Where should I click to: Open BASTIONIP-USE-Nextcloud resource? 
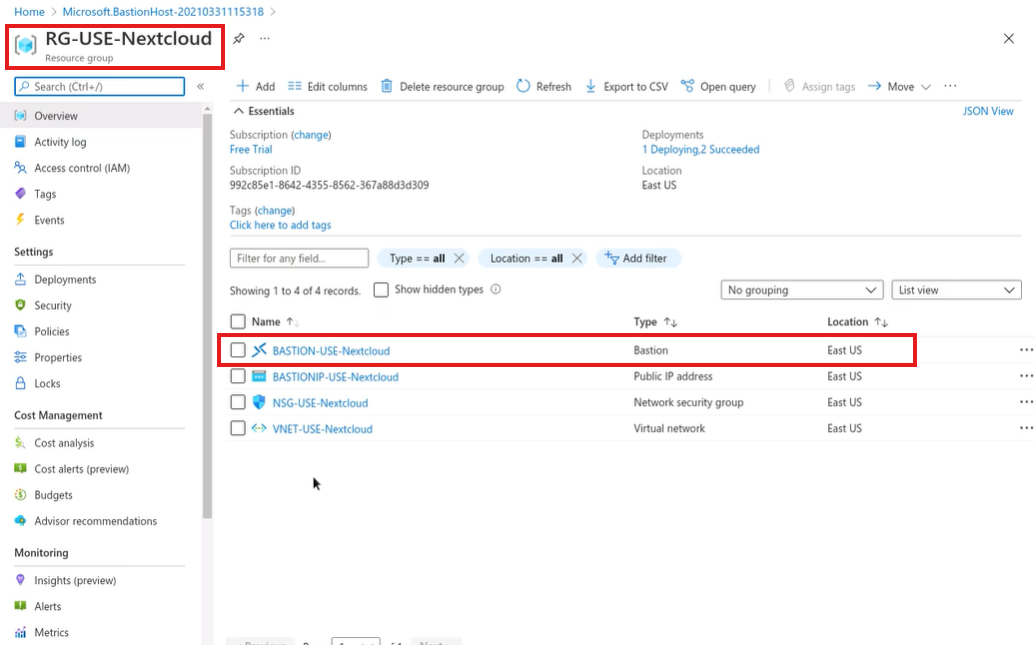[x=336, y=377]
